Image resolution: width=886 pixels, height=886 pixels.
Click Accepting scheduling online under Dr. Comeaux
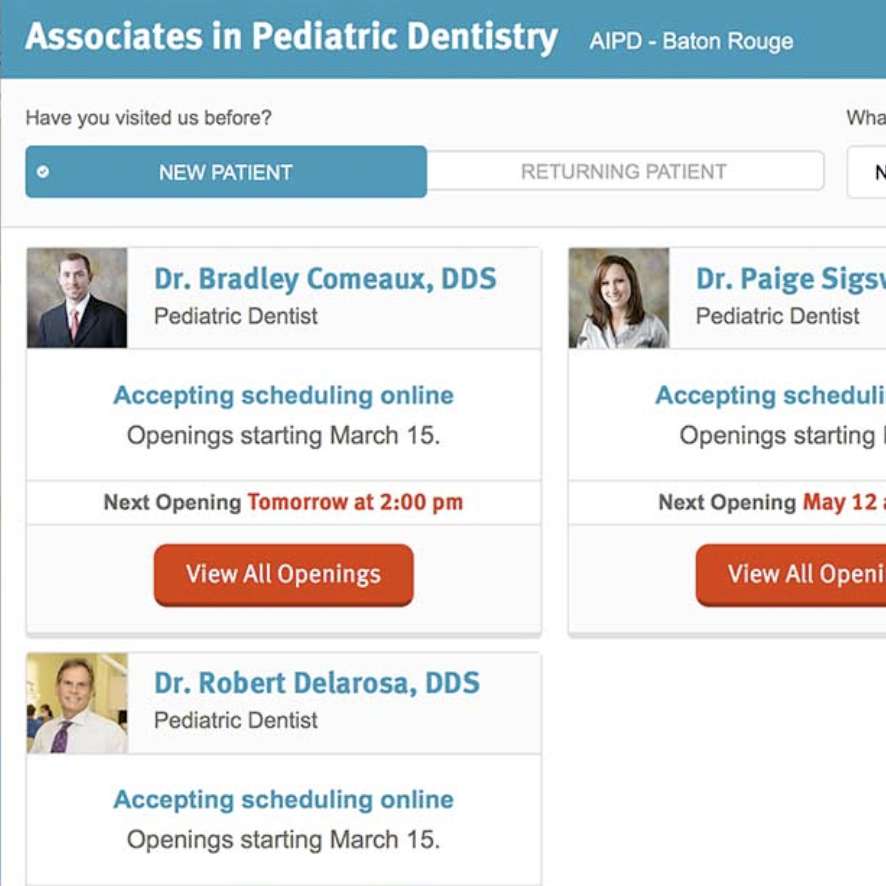[283, 395]
